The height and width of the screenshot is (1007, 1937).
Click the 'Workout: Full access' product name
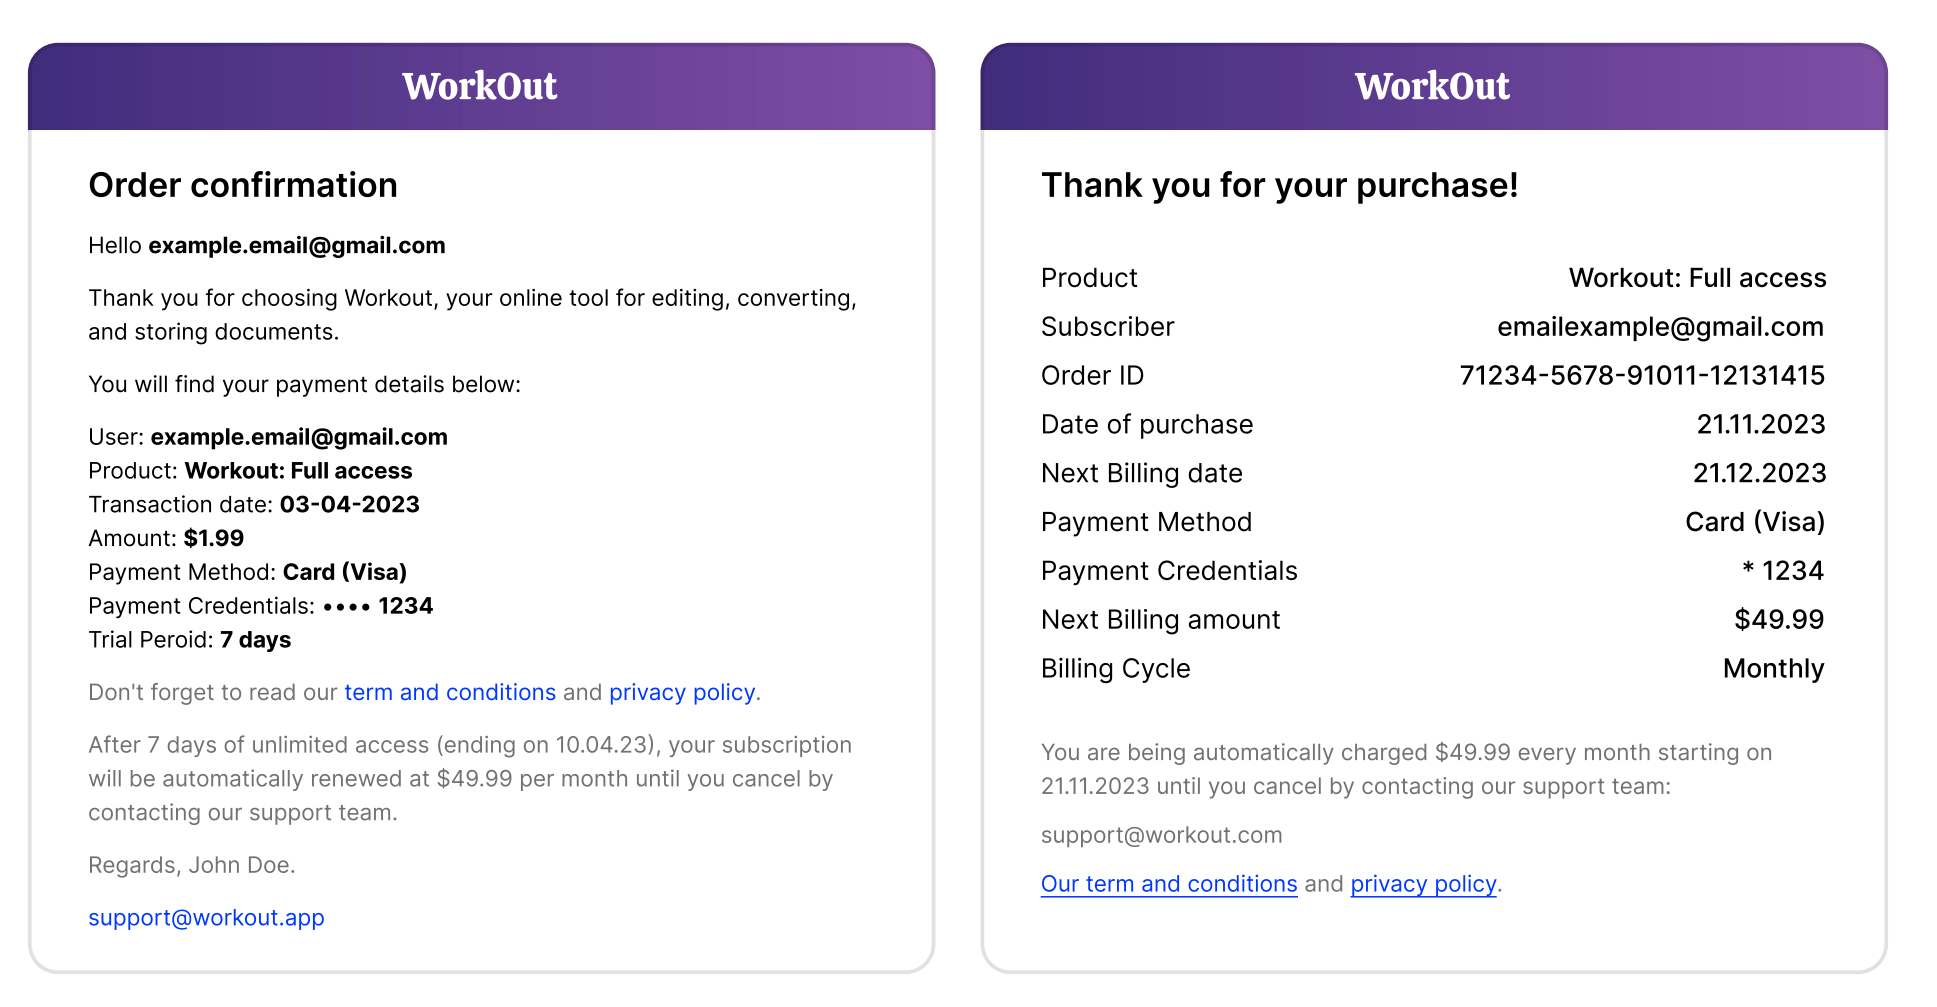1697,277
